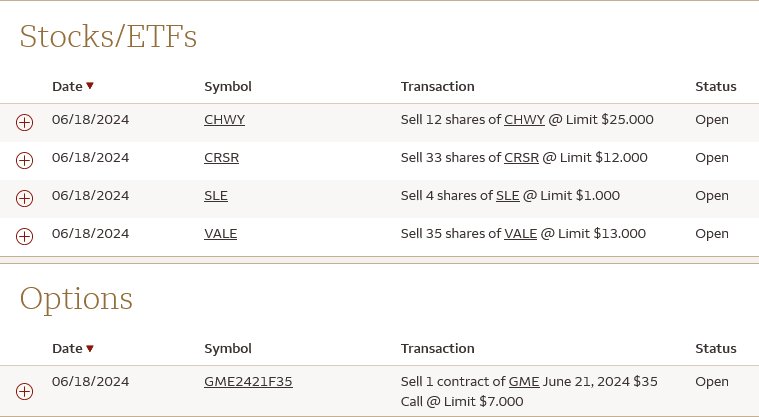Click Transaction column header in Options table

click(438, 349)
